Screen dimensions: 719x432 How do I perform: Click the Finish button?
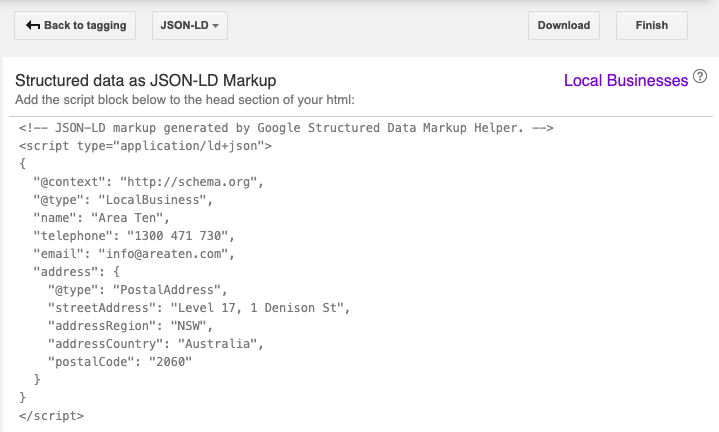click(651, 26)
